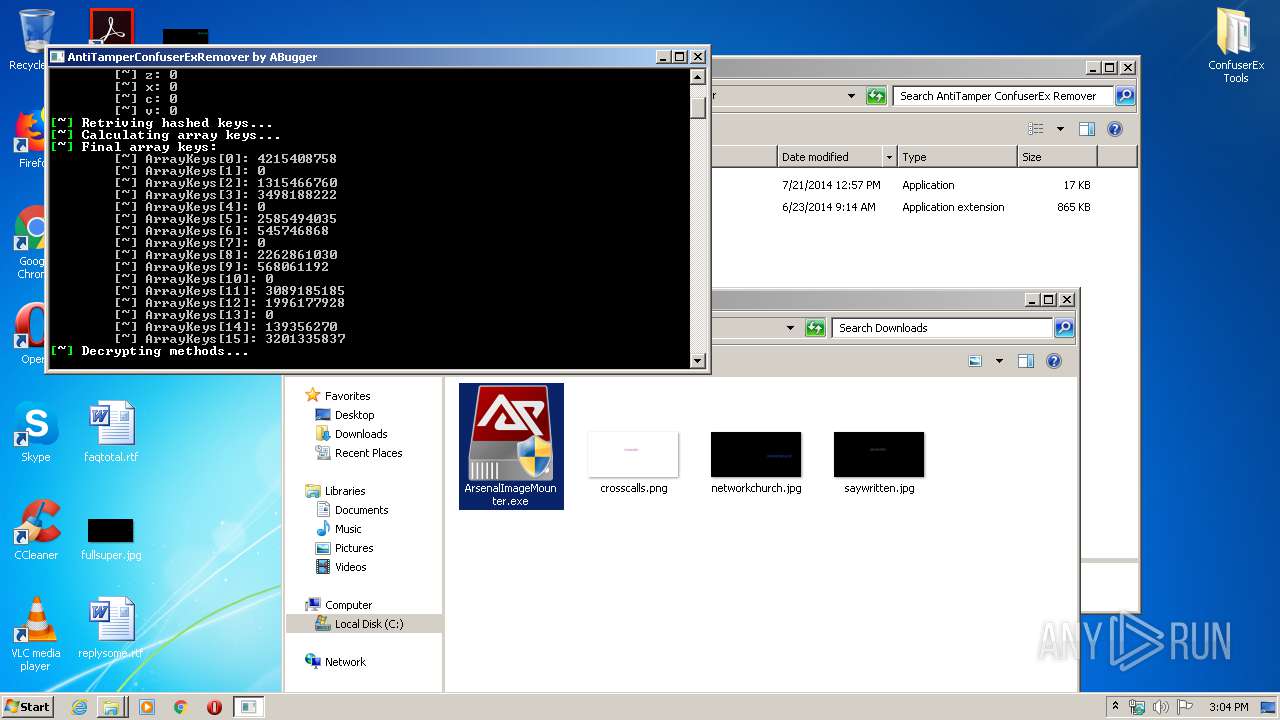
Task: Open the Documents library
Action: pos(361,510)
